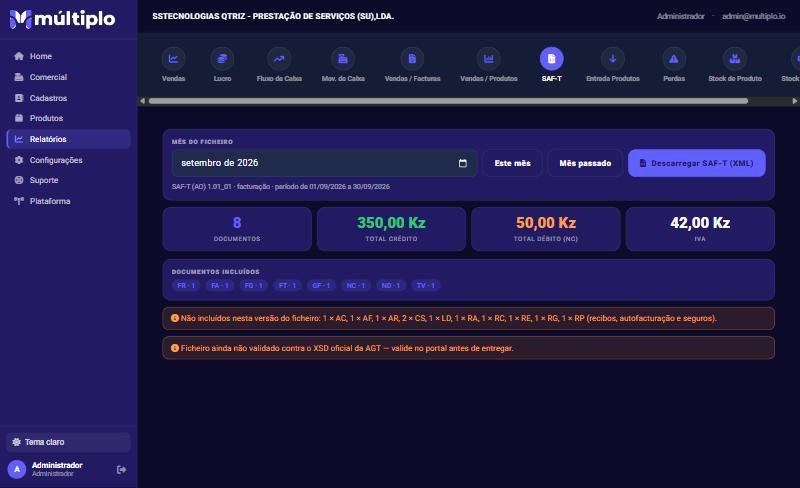Click the TV · 1 document tag
Image resolution: width=800 pixels, height=488 pixels.
tap(426, 285)
